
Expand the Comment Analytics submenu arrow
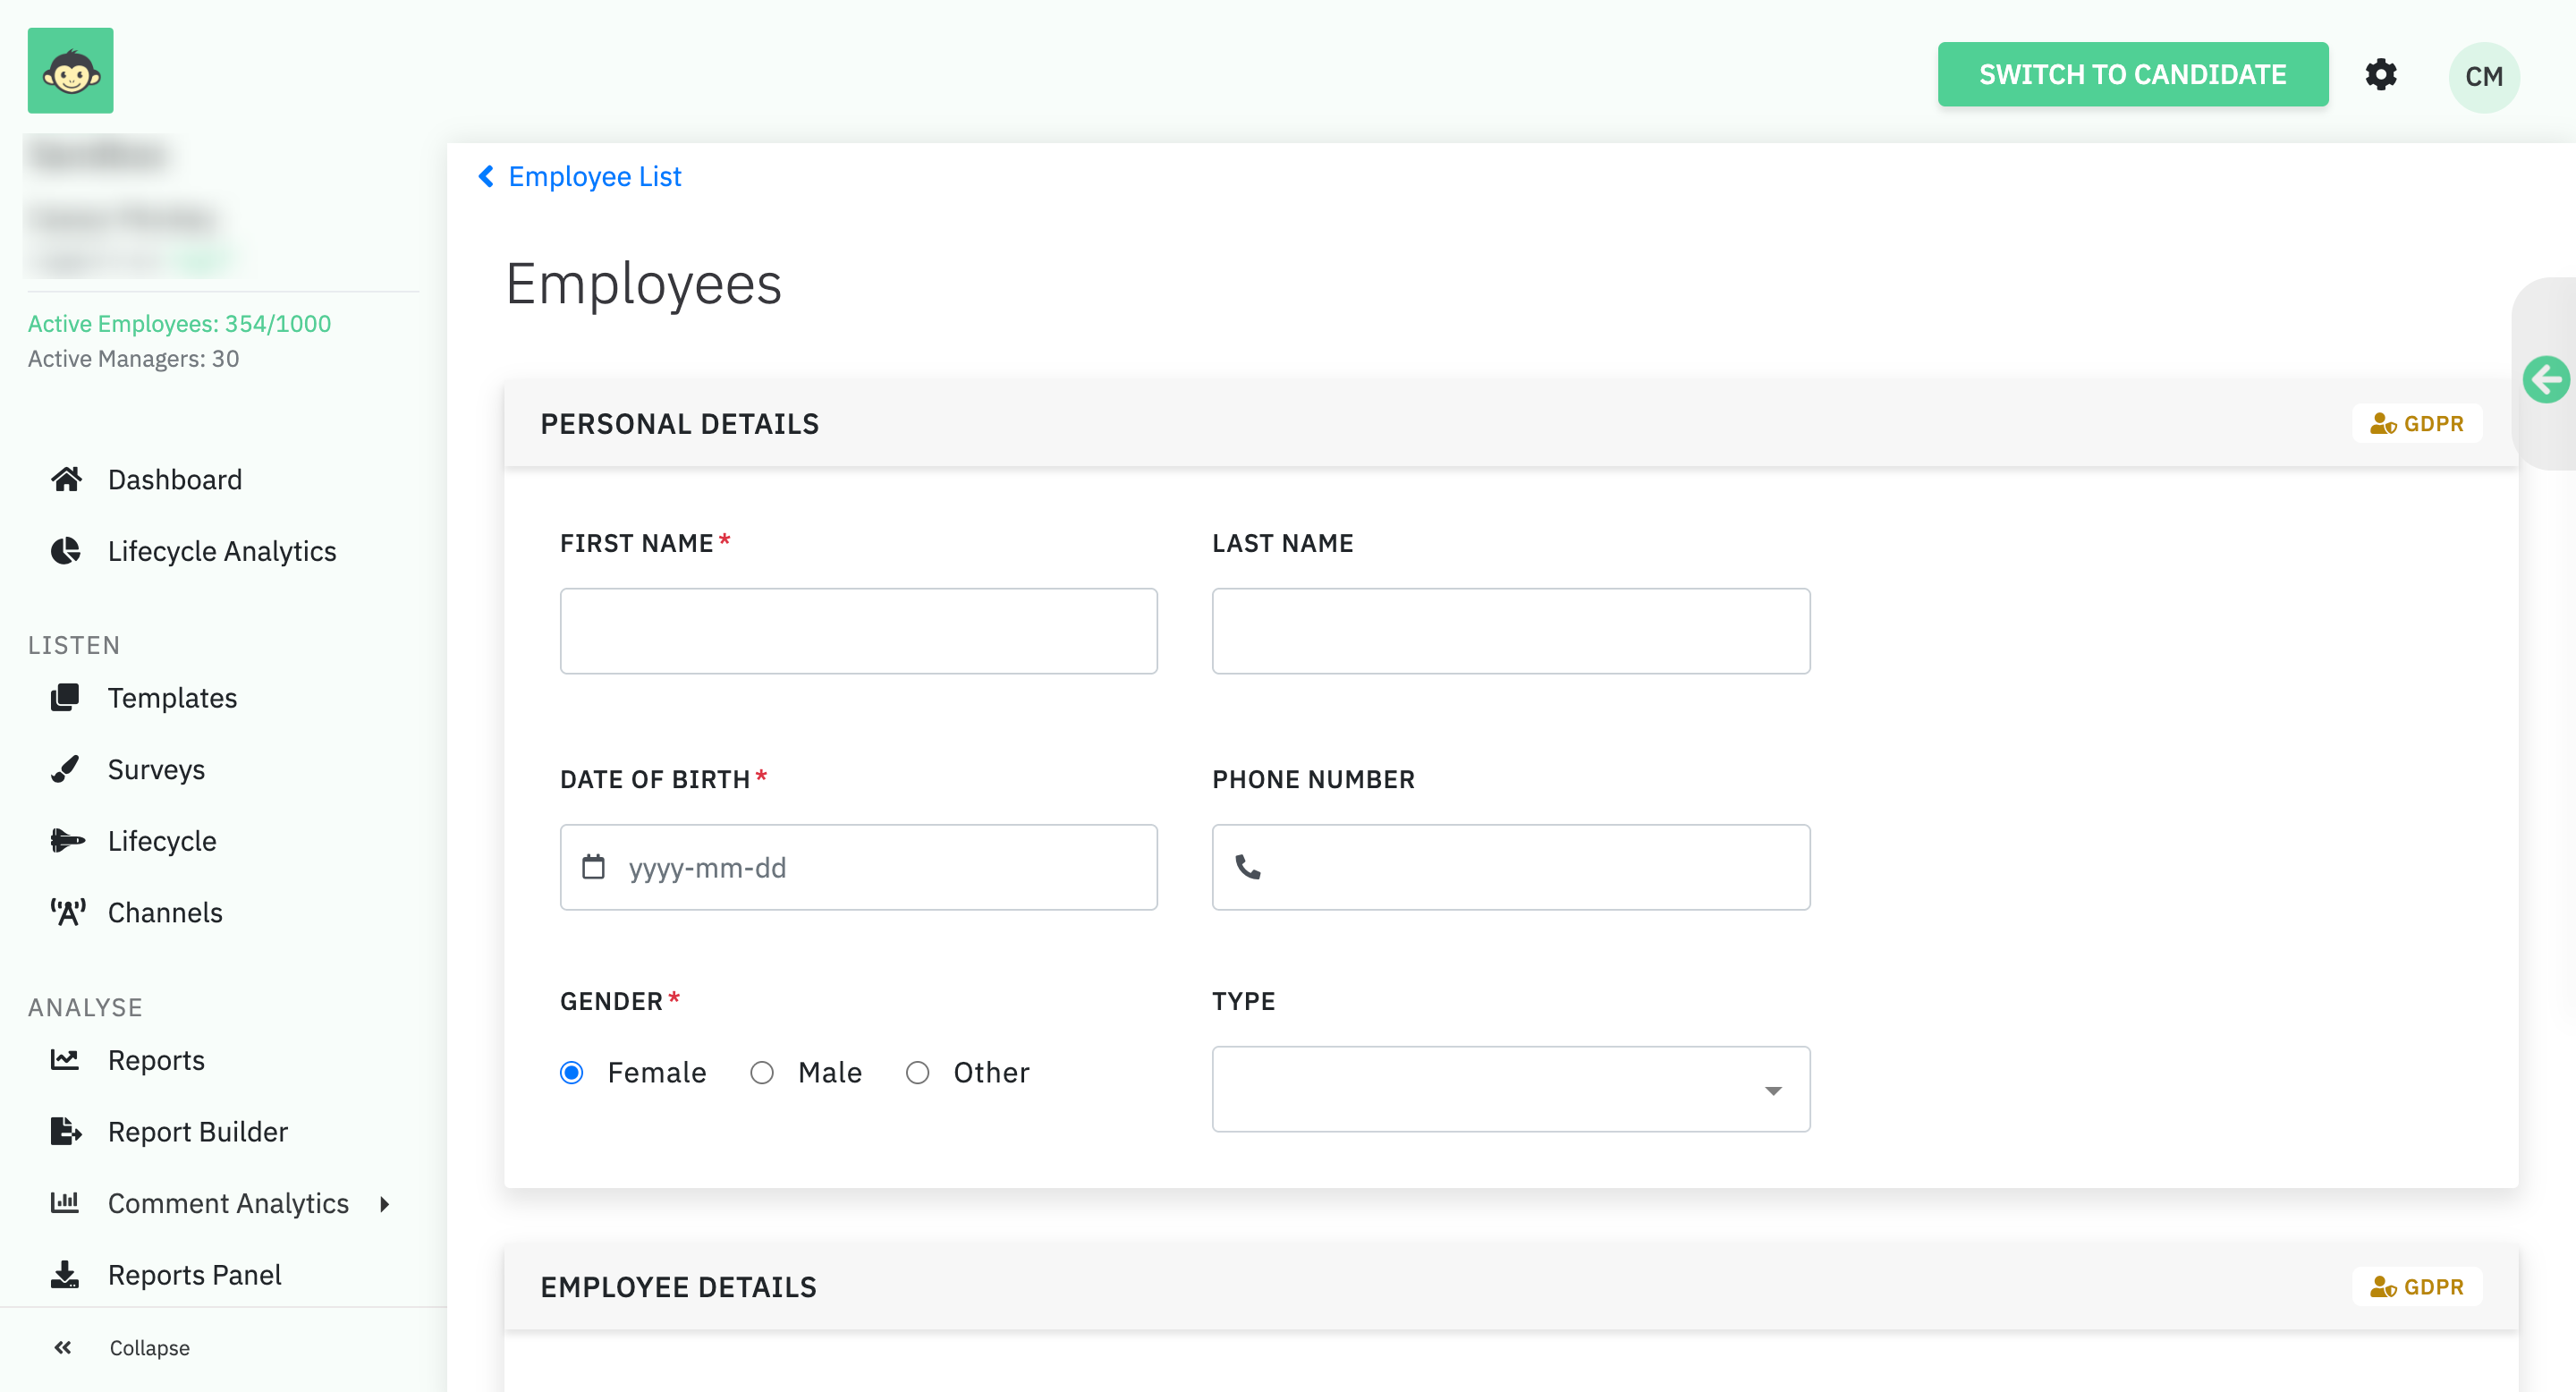point(384,1204)
